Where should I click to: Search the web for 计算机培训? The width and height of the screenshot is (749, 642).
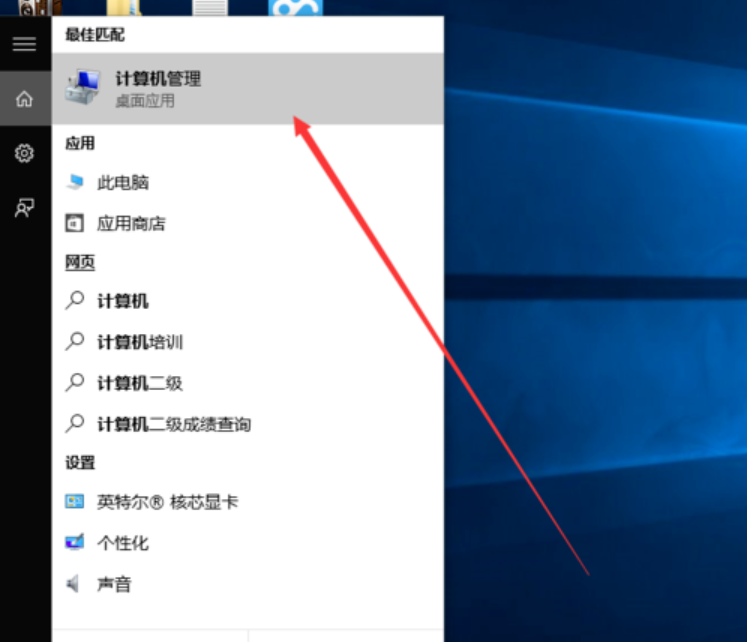point(140,342)
